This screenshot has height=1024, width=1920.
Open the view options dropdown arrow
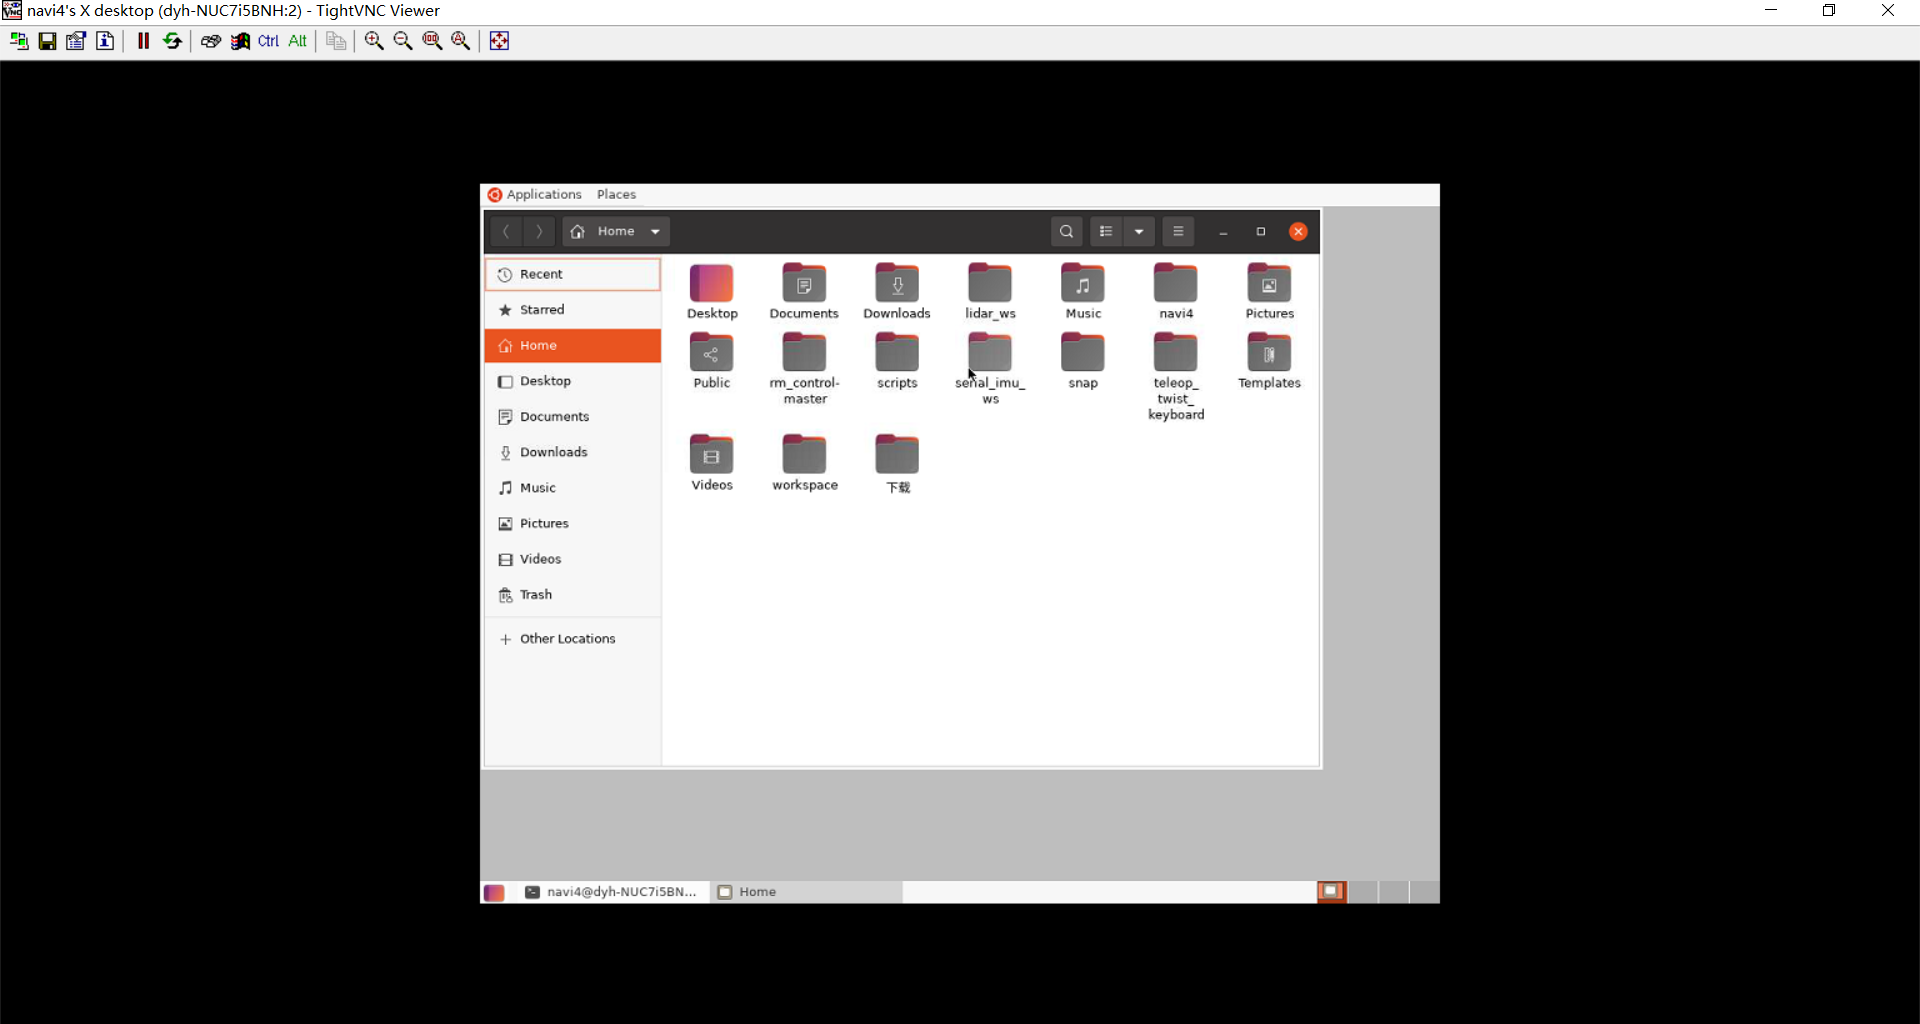(1139, 231)
